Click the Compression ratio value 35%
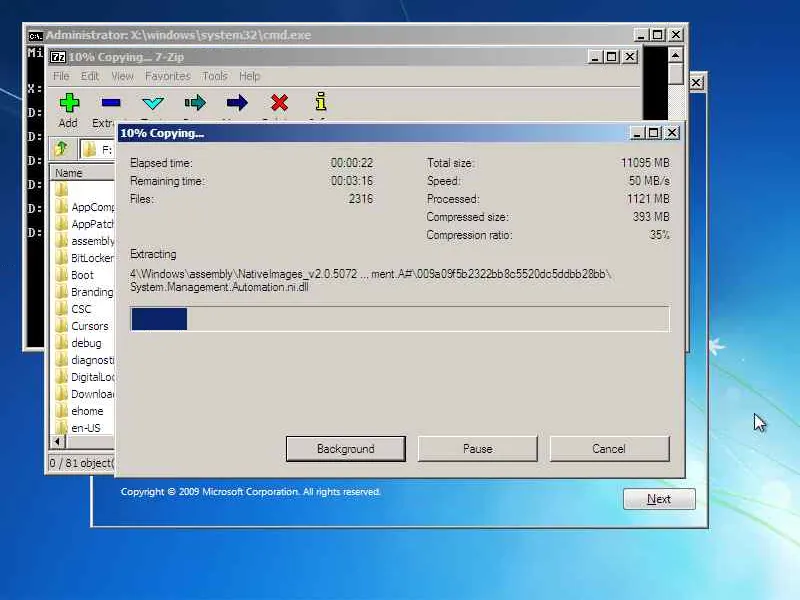Image resolution: width=800 pixels, height=600 pixels. pos(659,235)
